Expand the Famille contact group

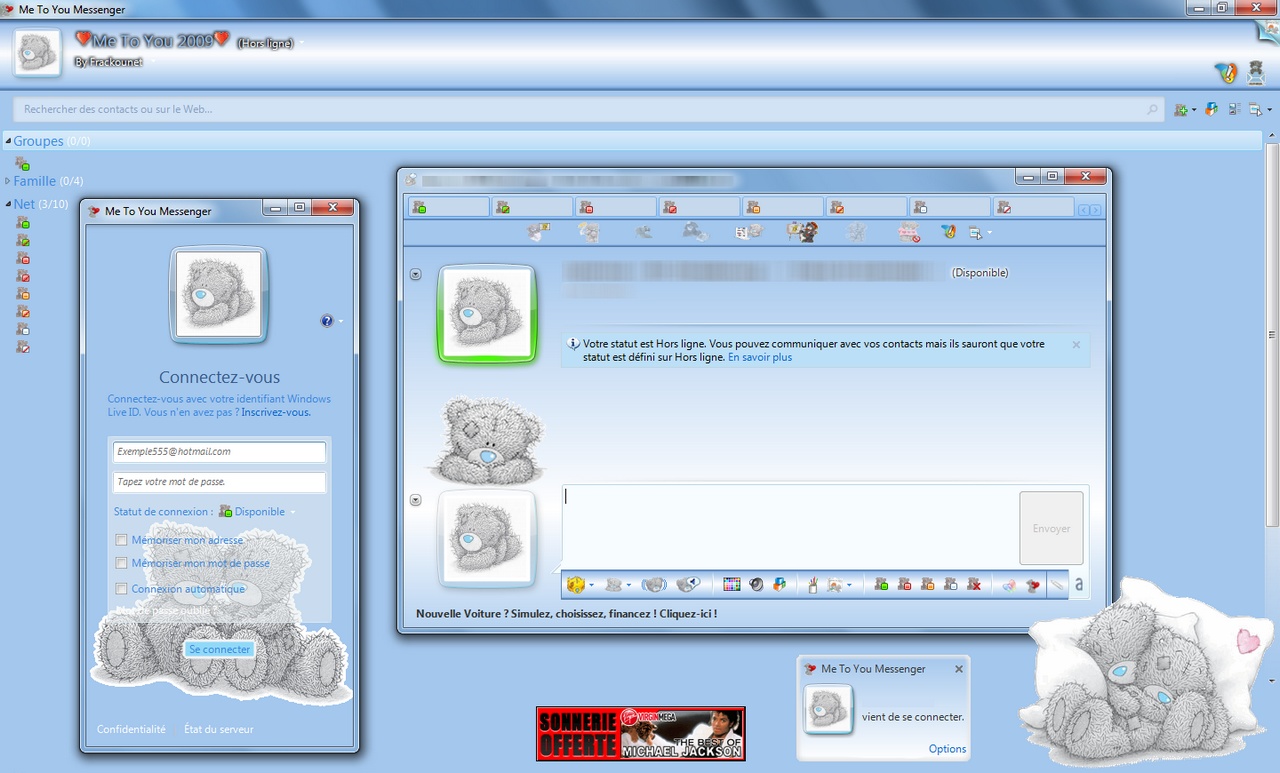point(8,181)
